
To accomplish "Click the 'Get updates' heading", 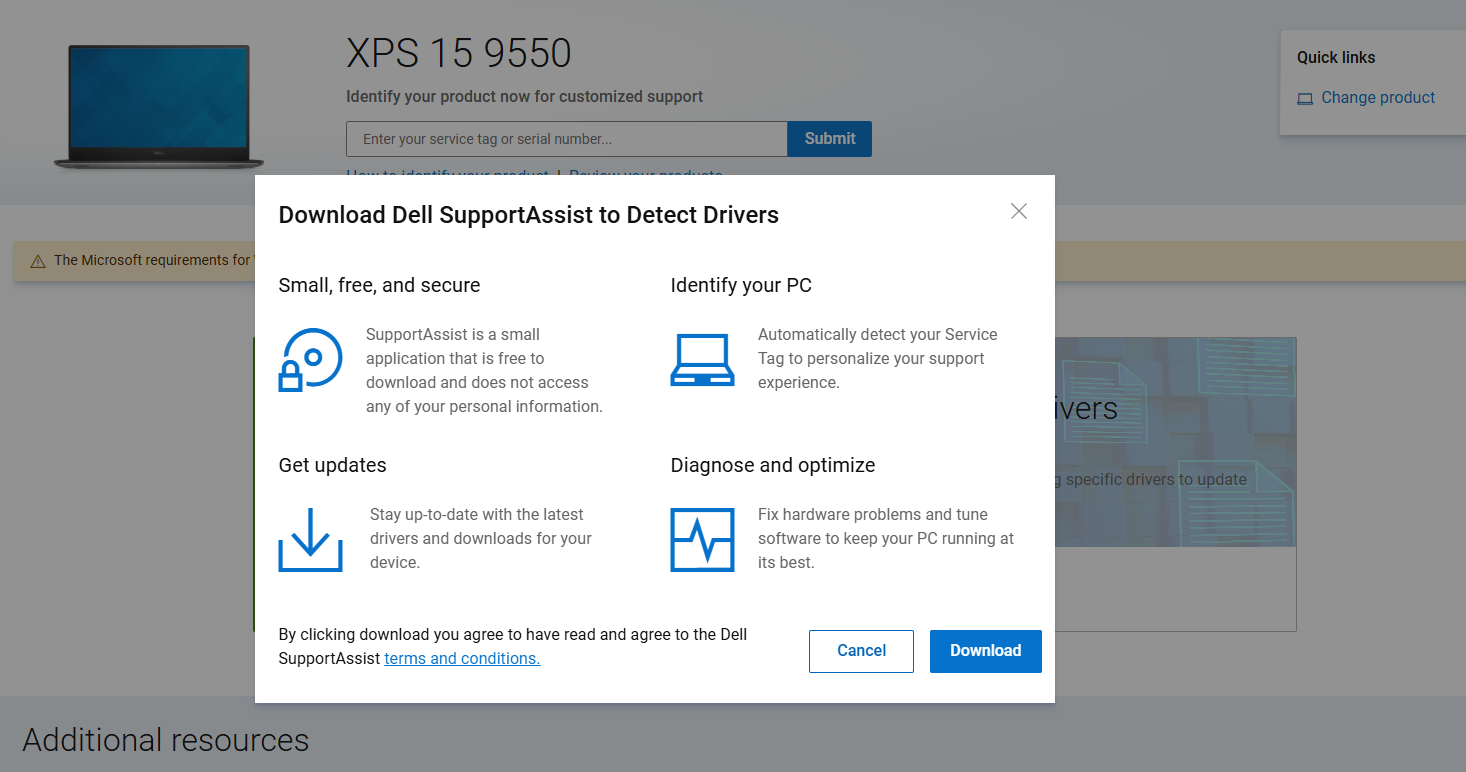I will click(332, 465).
